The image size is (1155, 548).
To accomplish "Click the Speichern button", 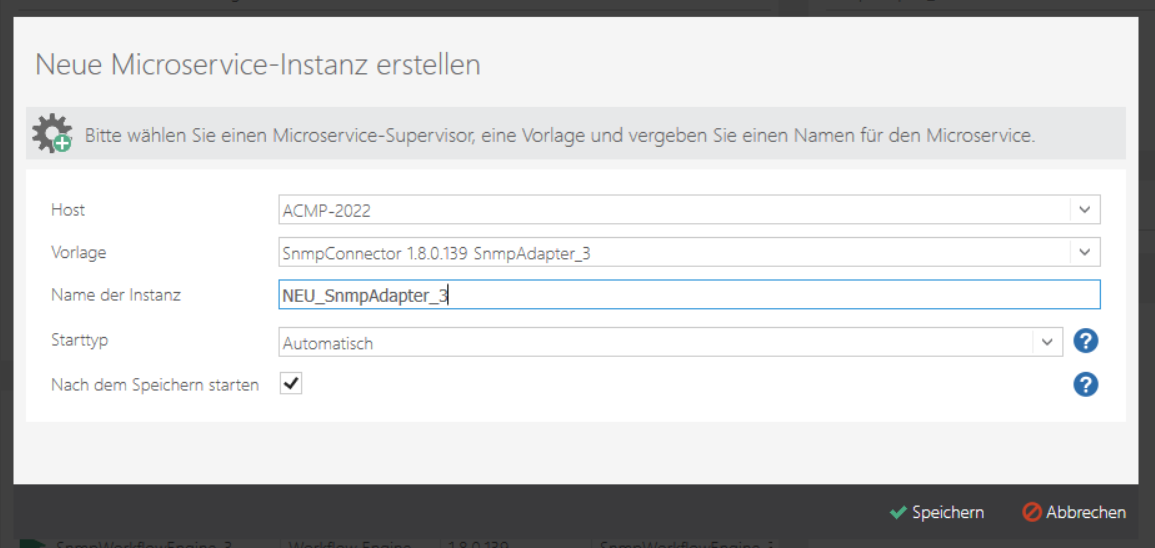I will pos(936,512).
